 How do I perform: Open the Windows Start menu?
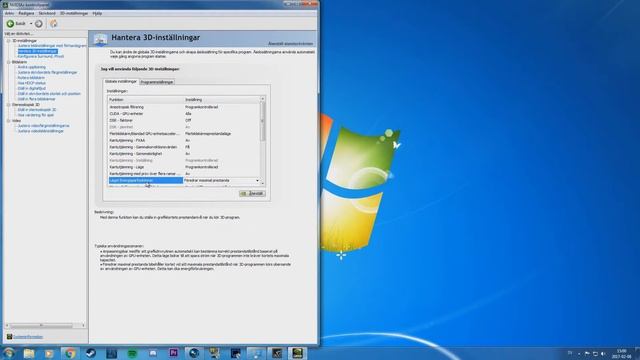9,353
